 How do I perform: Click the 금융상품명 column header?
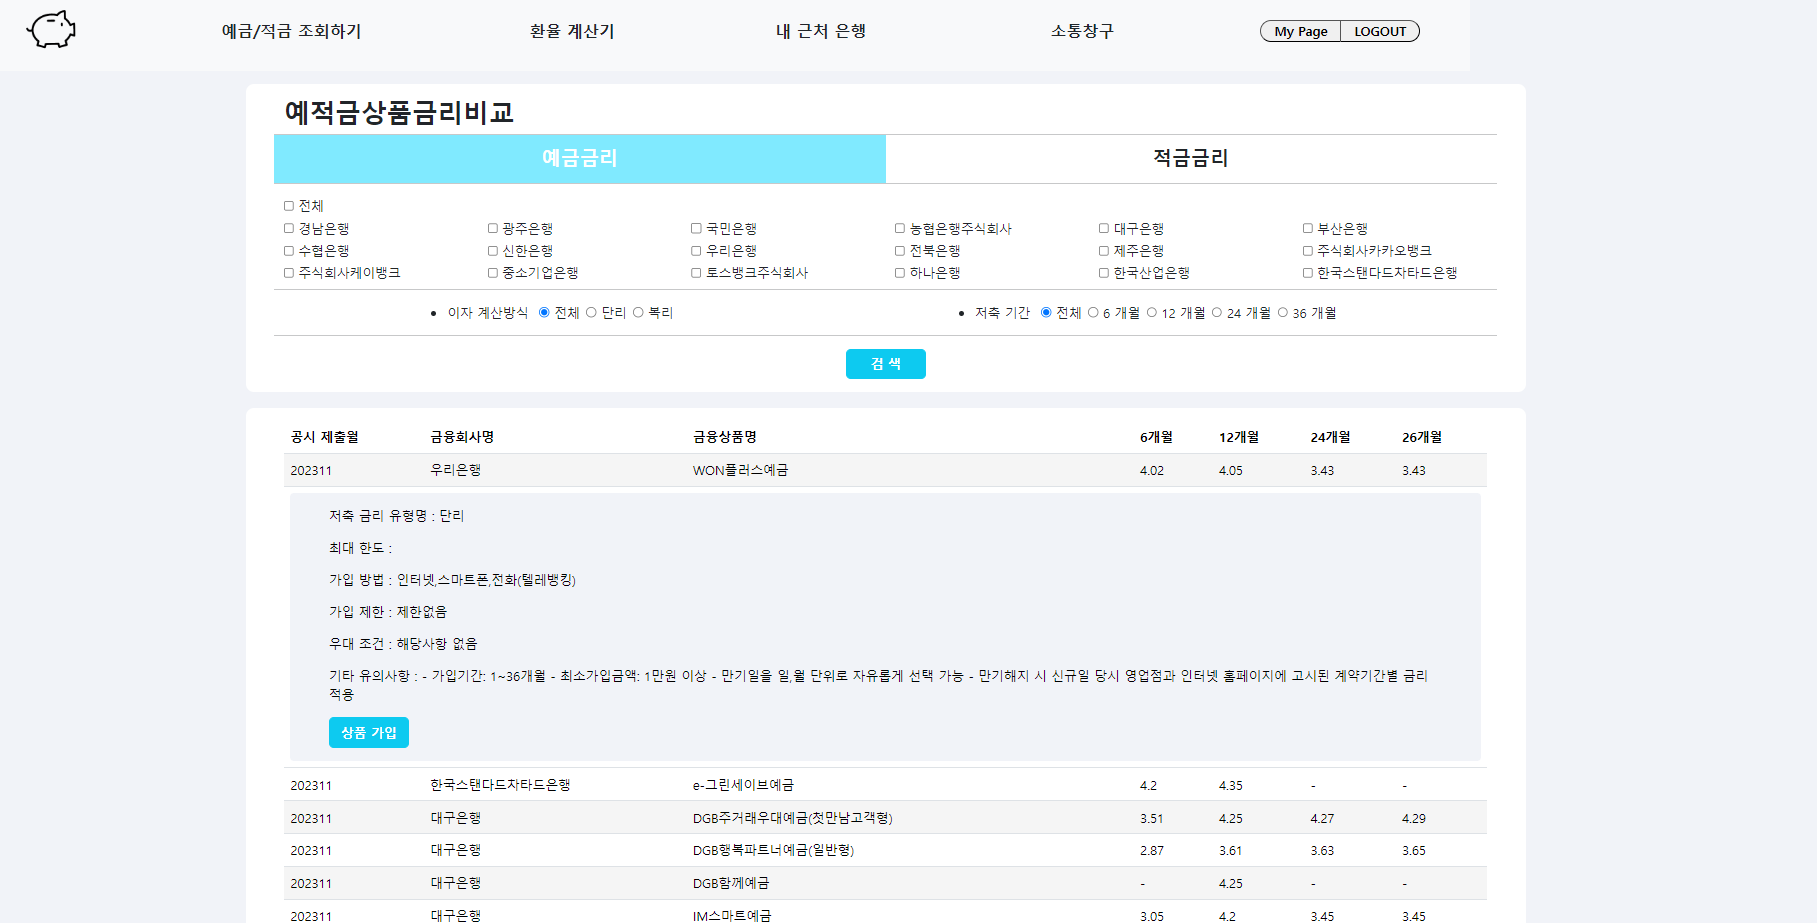pos(725,437)
